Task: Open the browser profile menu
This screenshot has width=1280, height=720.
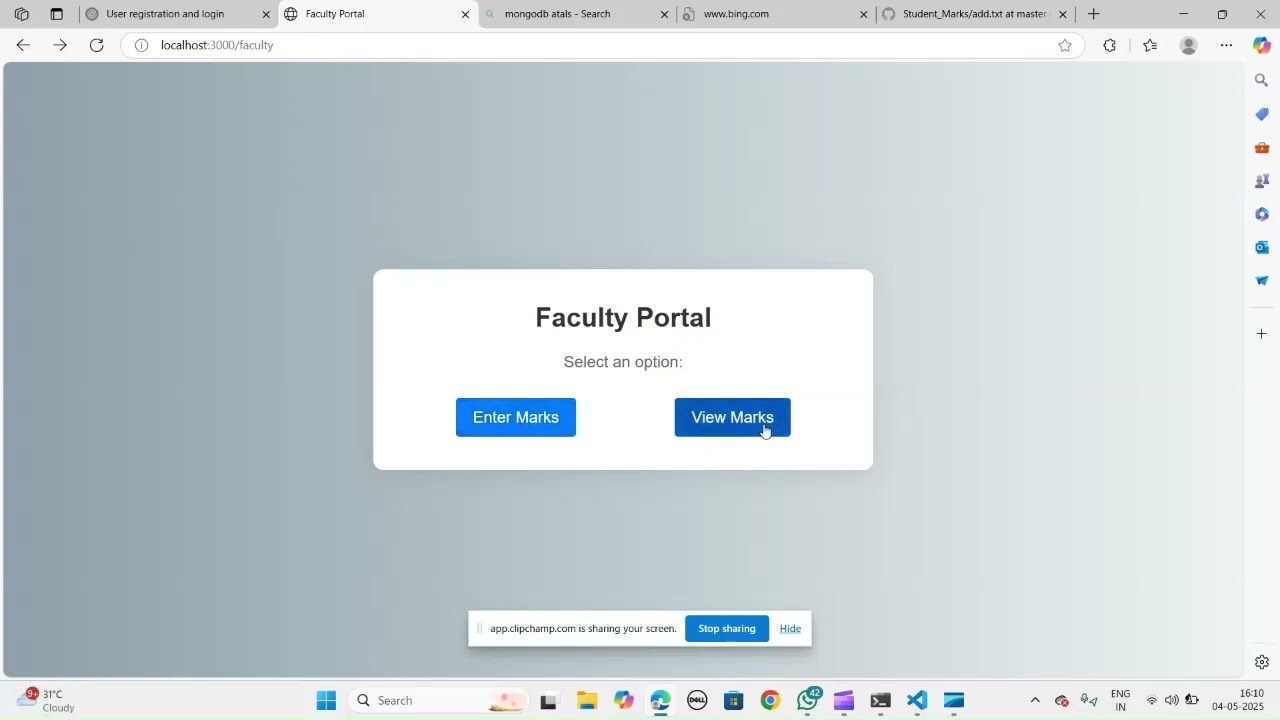Action: point(1189,45)
